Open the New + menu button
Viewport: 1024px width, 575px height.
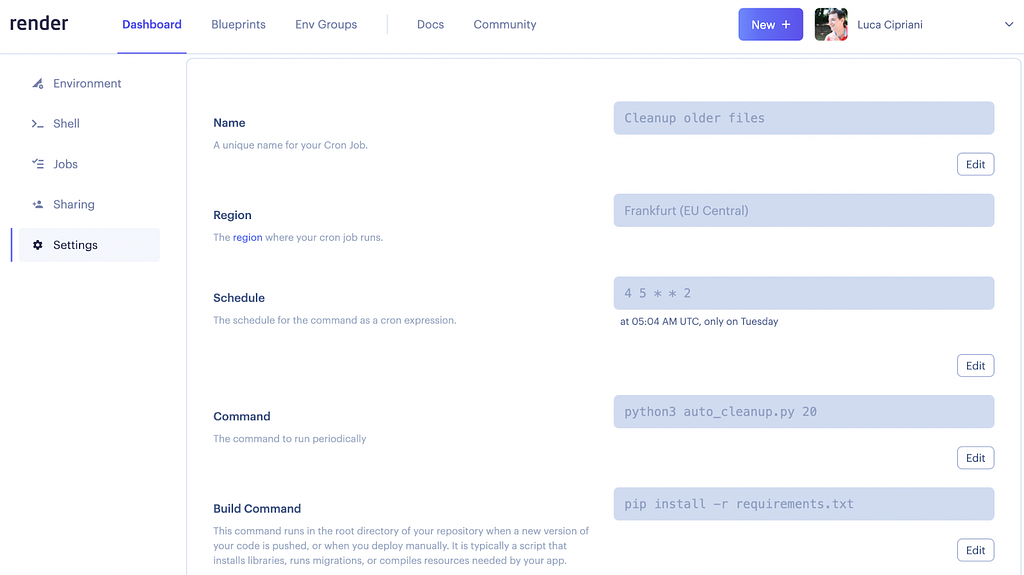[771, 25]
